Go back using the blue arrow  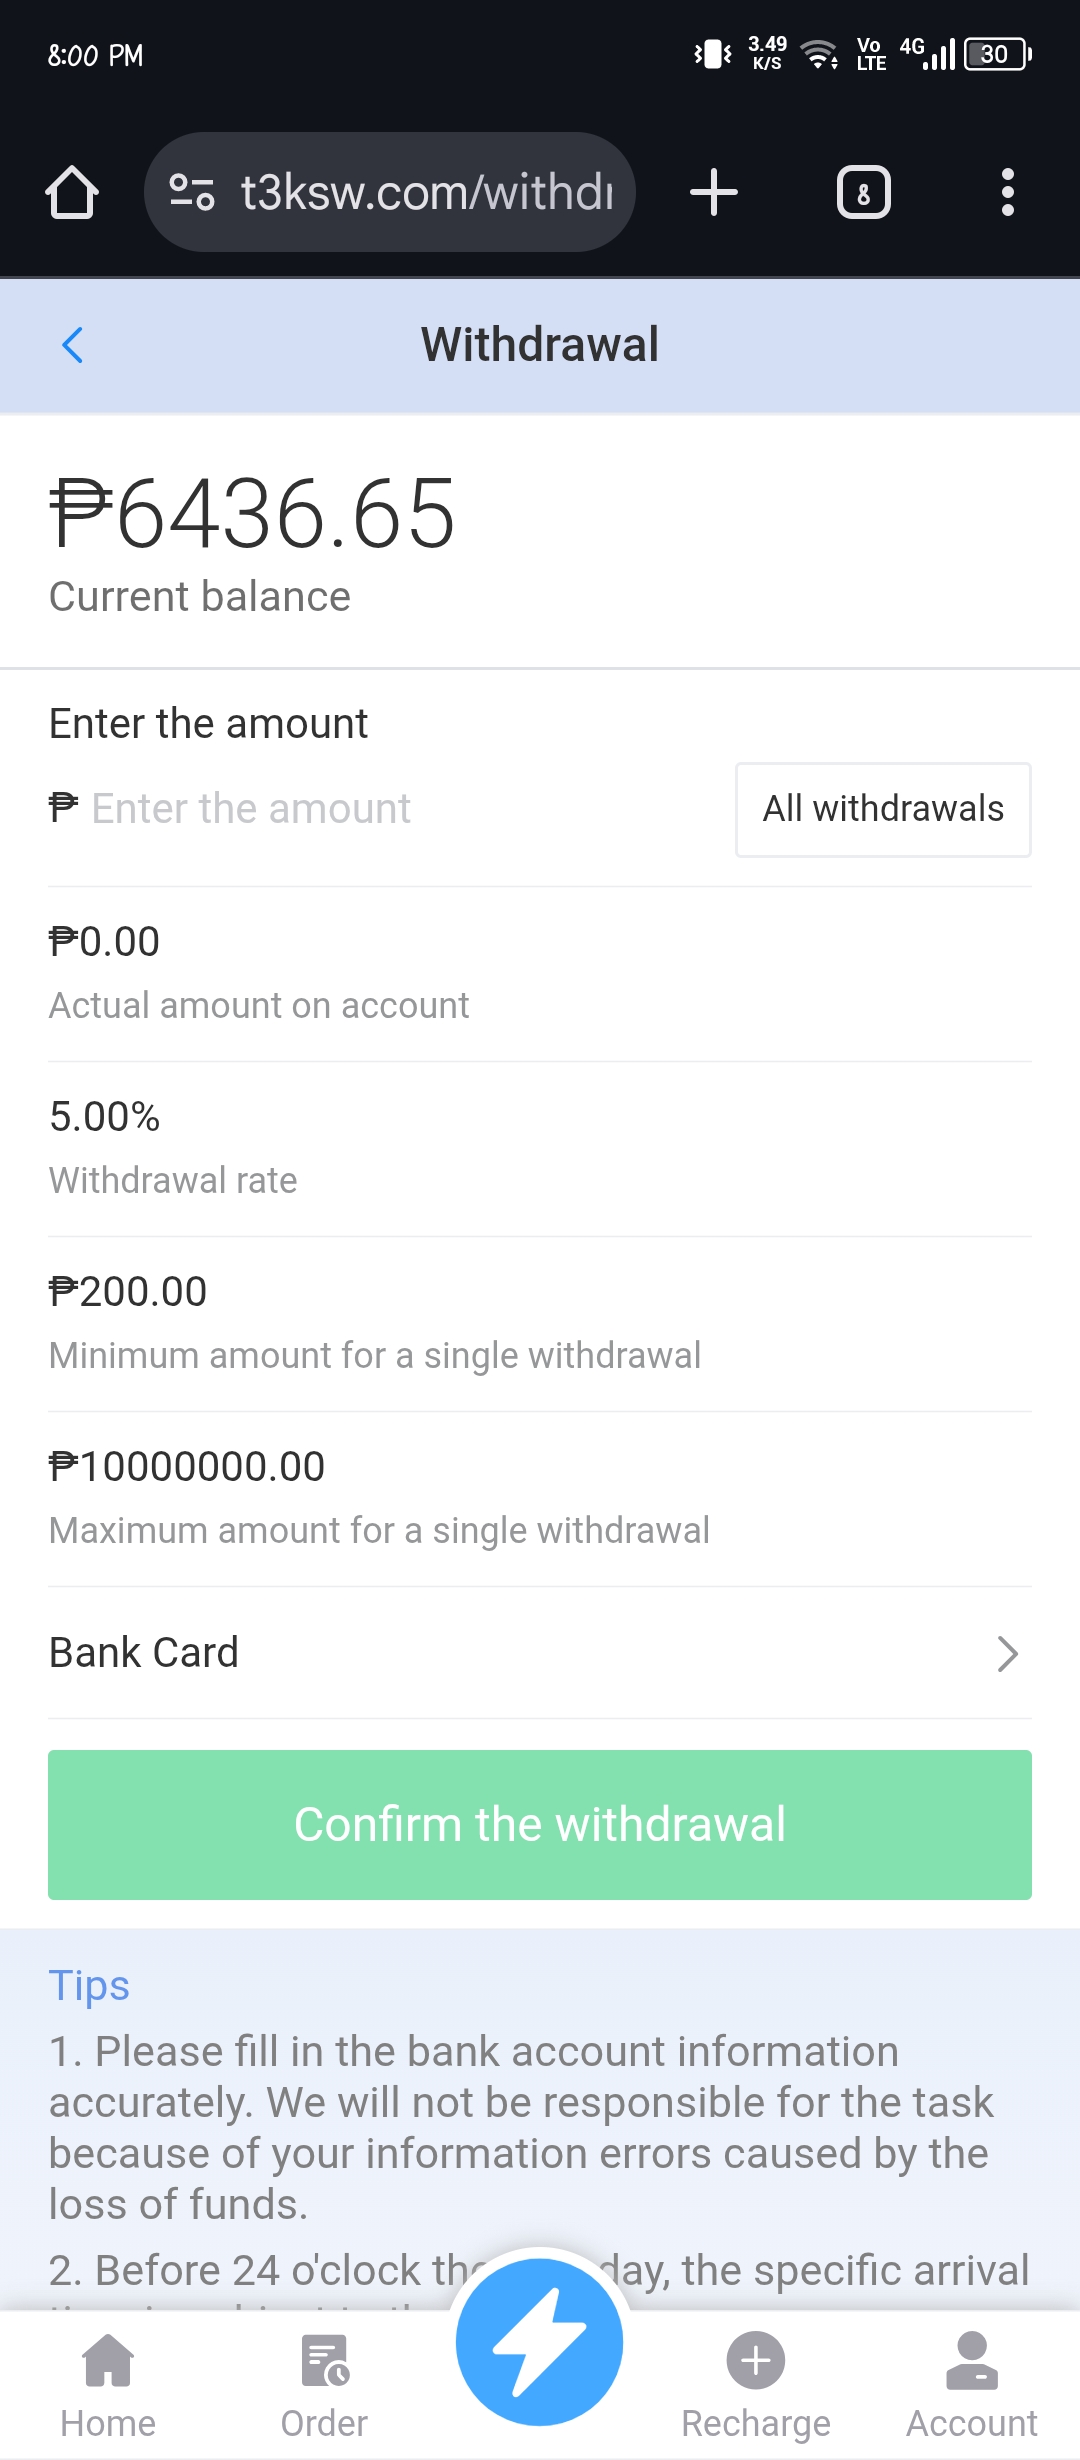[72, 345]
